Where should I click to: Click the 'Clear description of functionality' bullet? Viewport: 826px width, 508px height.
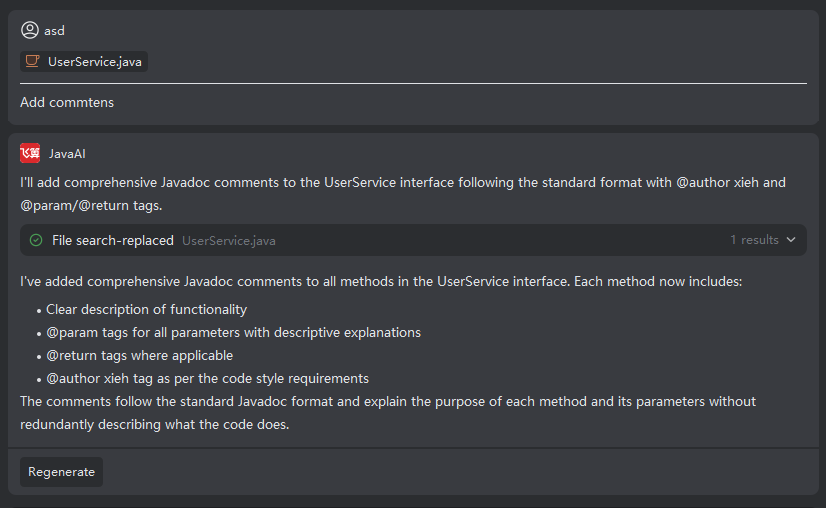point(146,310)
